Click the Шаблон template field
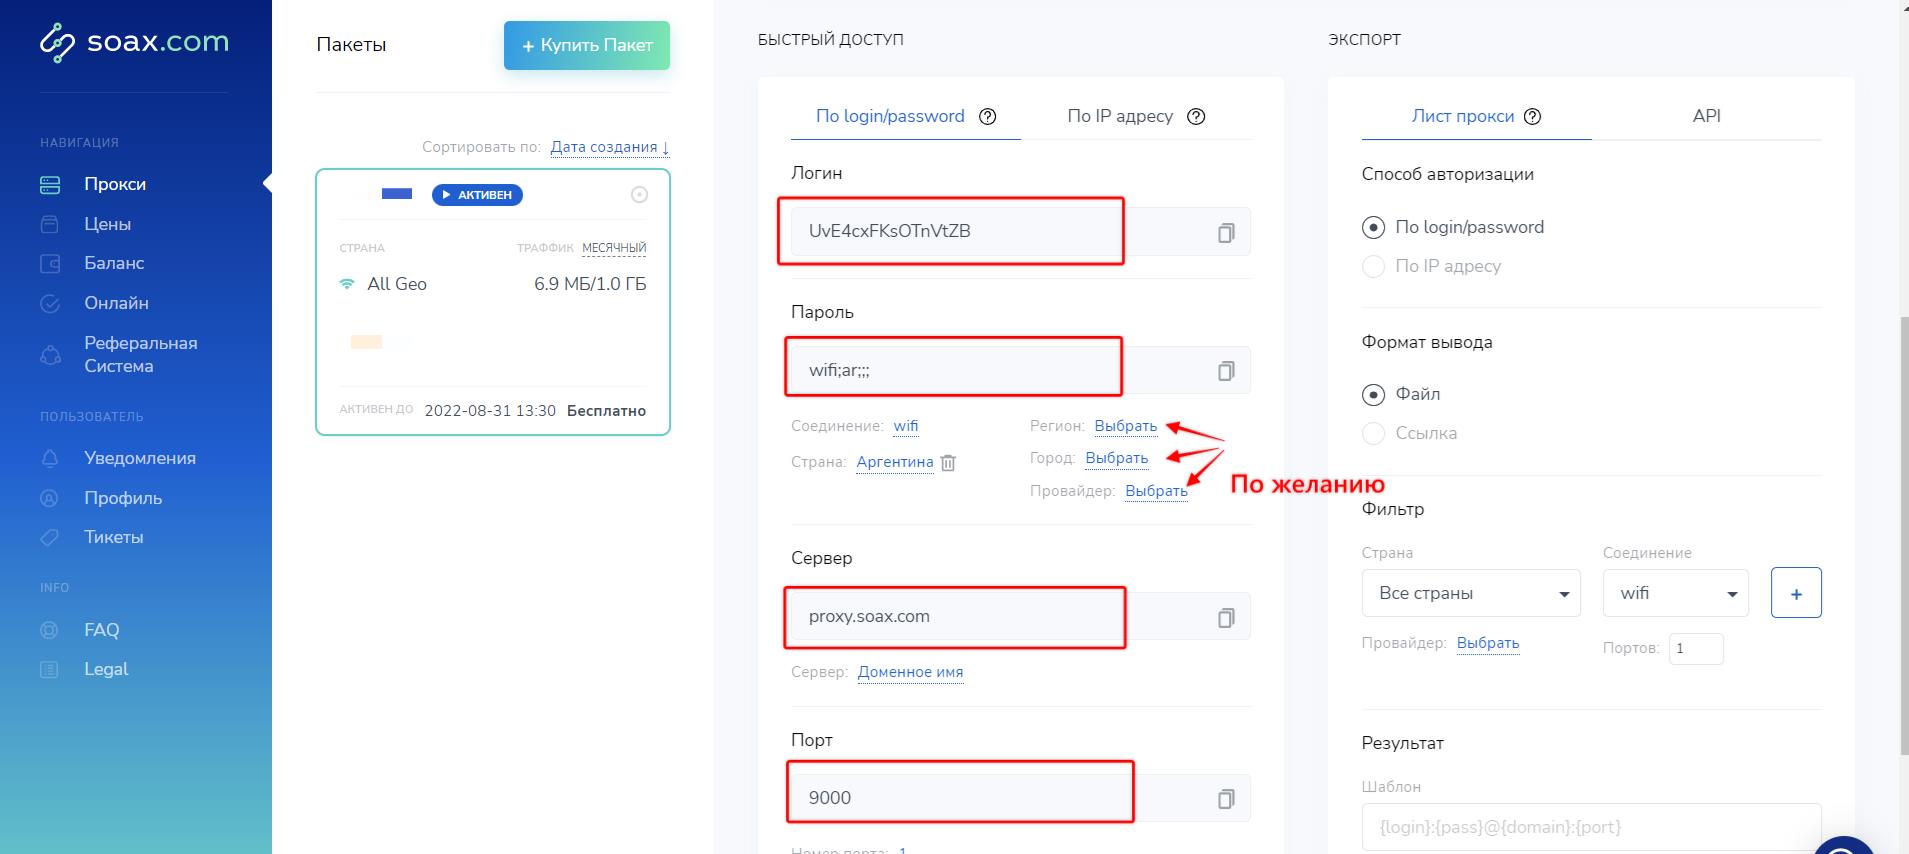 click(x=1591, y=827)
